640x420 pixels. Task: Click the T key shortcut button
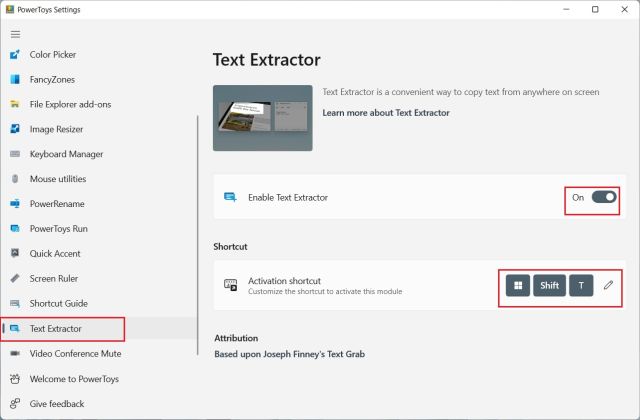click(x=581, y=285)
